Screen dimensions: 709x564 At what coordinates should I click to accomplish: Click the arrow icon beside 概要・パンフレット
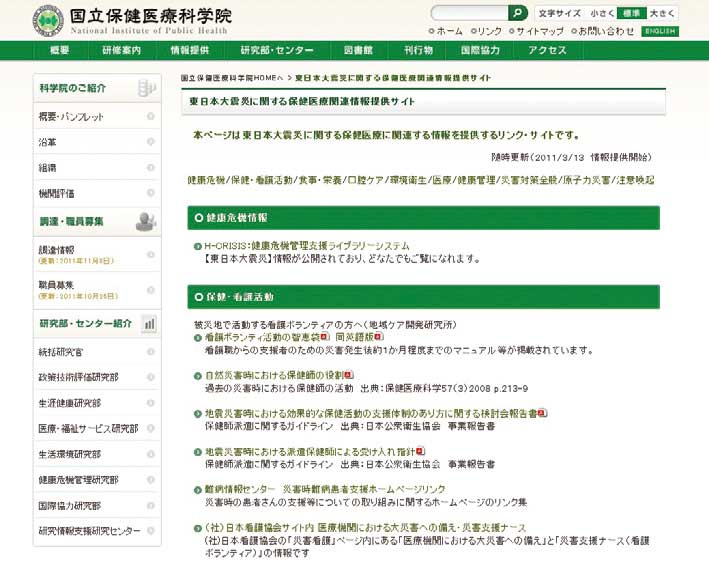(x=150, y=116)
